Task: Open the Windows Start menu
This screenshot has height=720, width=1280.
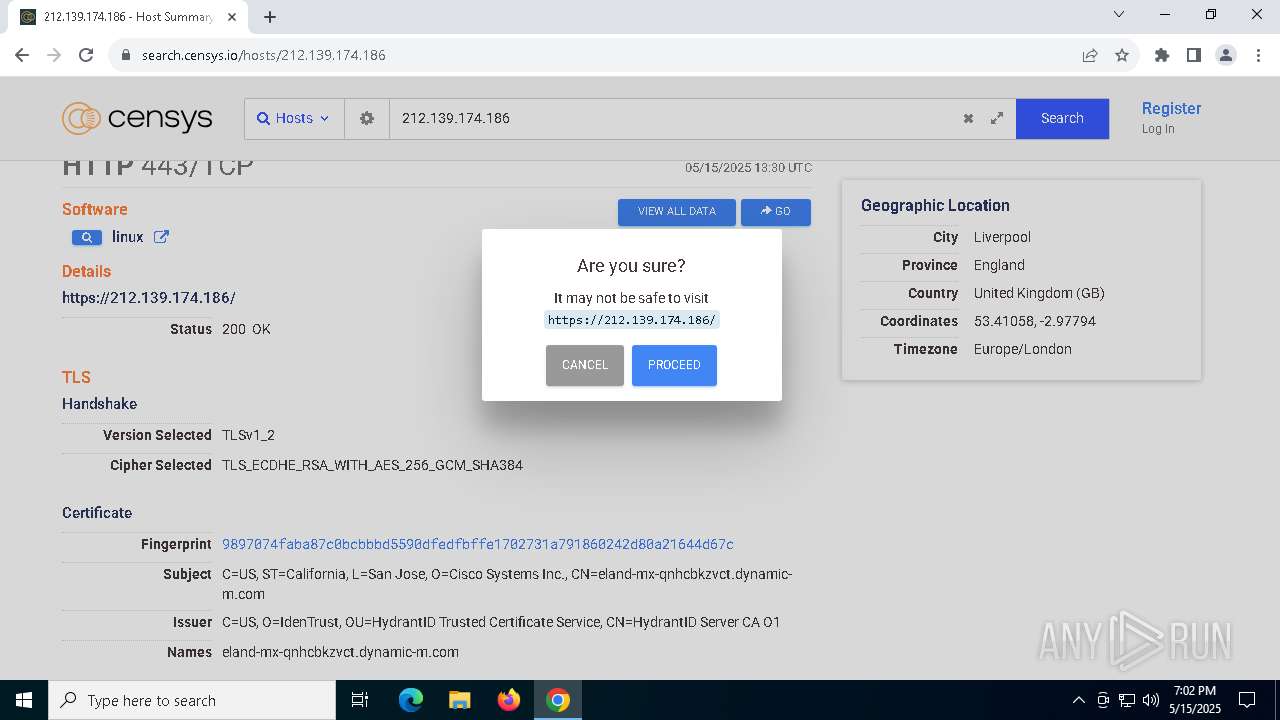Action: (24, 700)
